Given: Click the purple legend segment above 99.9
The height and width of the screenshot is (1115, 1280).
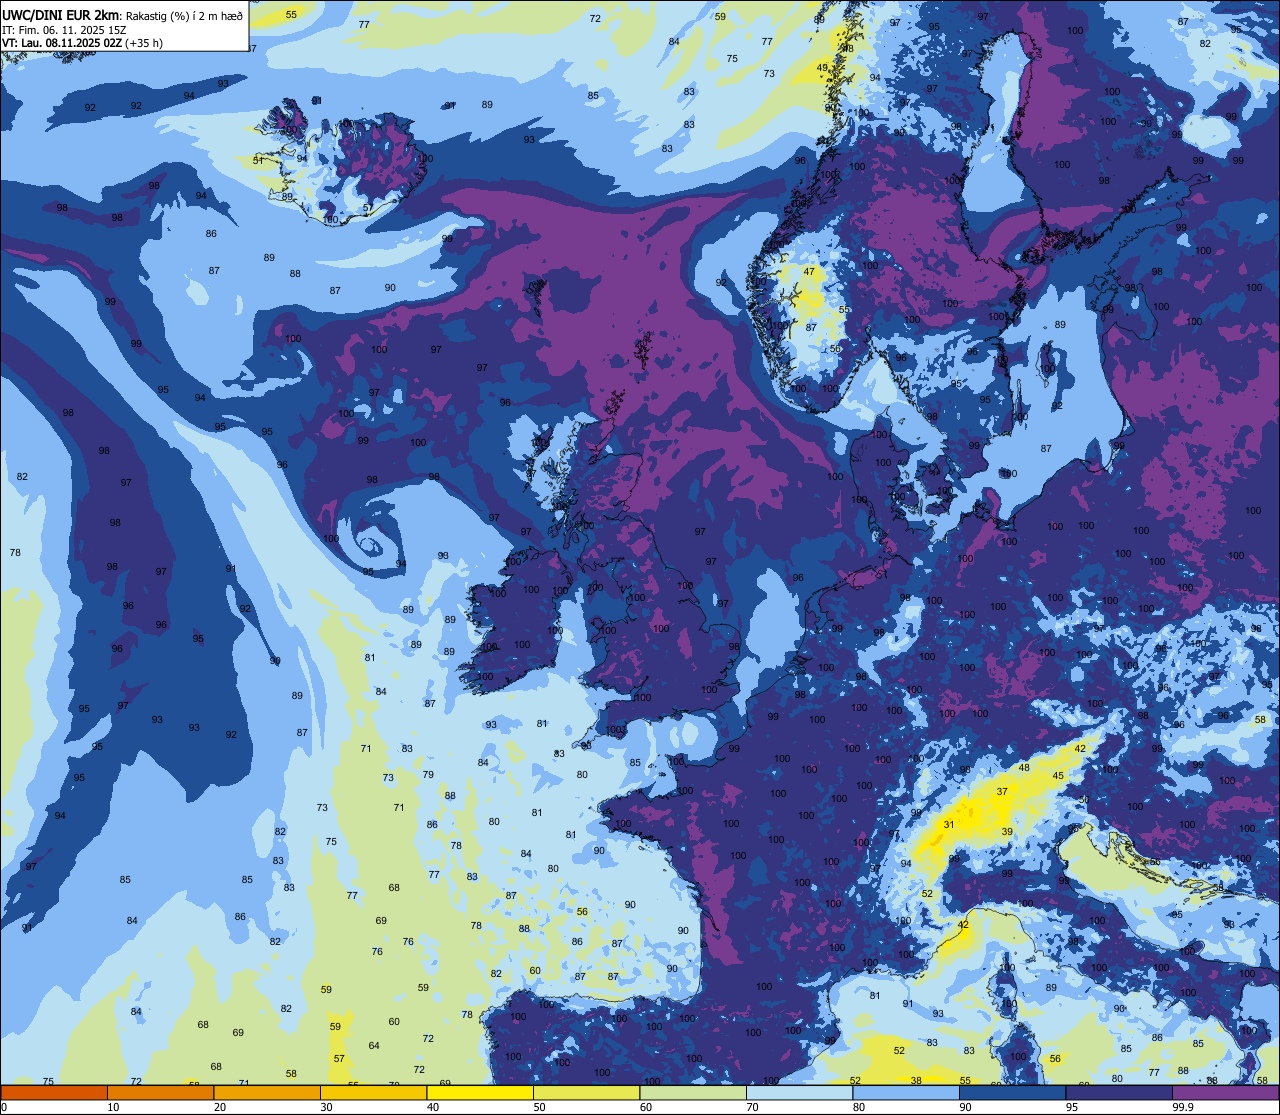Looking at the screenshot, I should pyautogui.click(x=1227, y=1093).
